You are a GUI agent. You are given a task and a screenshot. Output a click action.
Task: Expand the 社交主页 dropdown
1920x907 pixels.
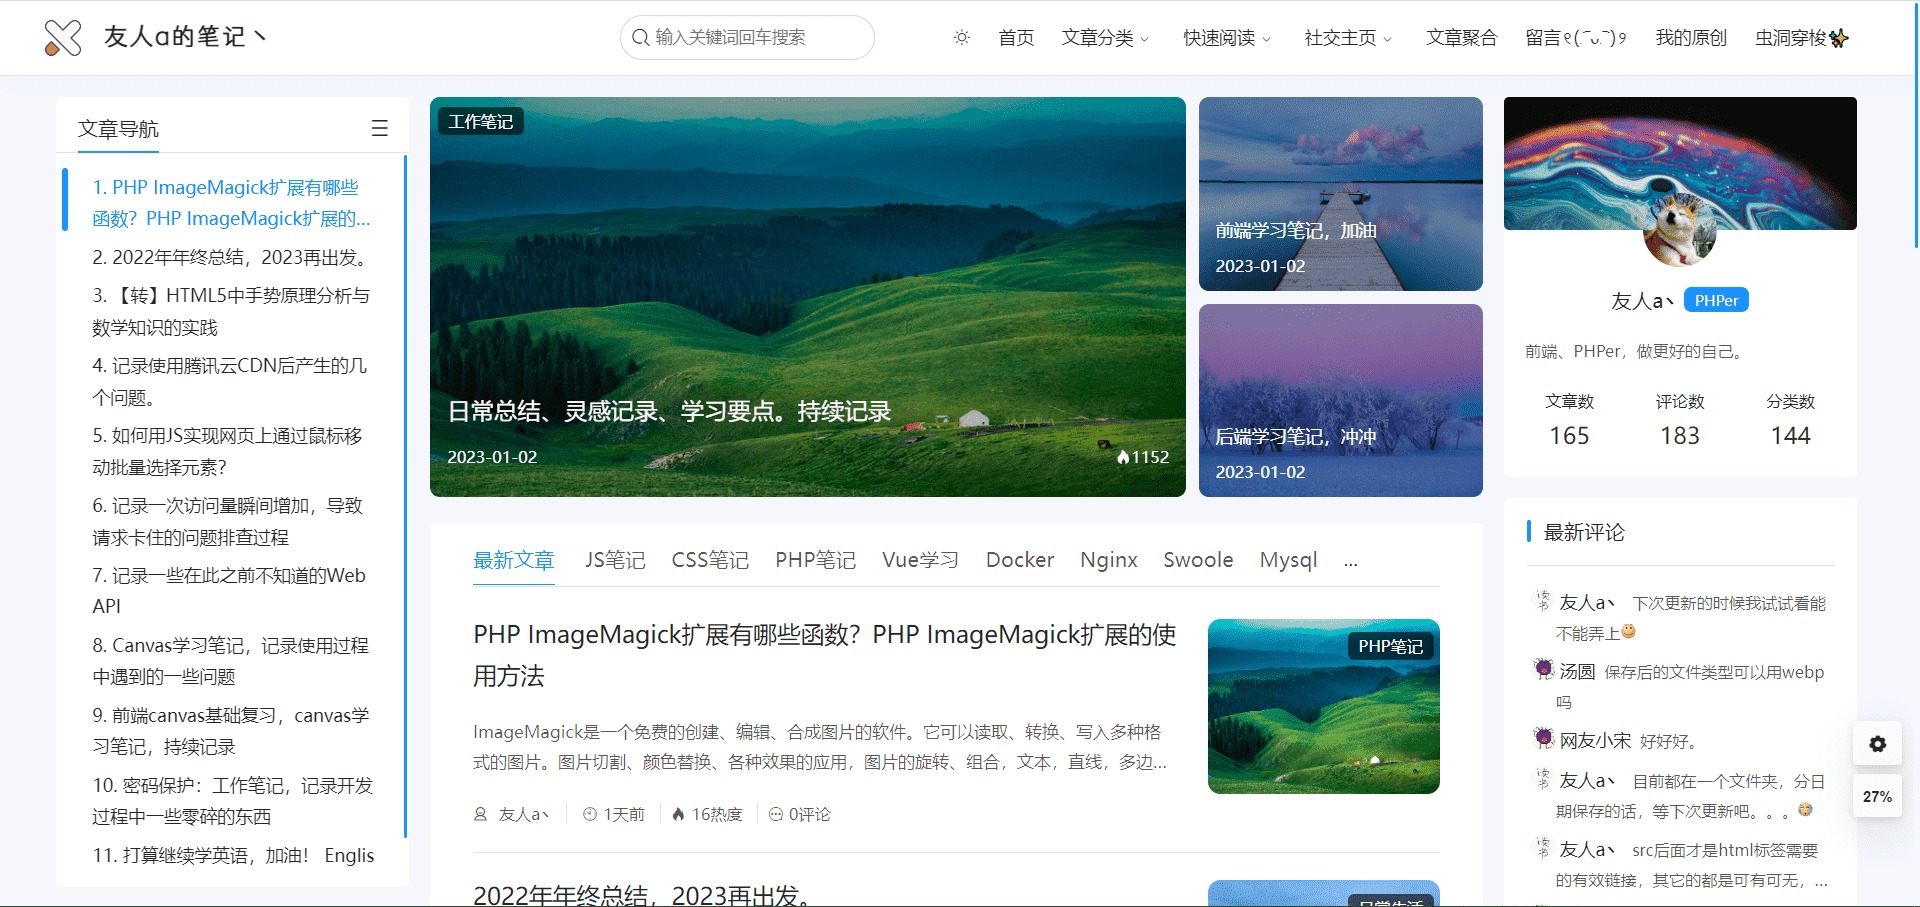pyautogui.click(x=1348, y=38)
